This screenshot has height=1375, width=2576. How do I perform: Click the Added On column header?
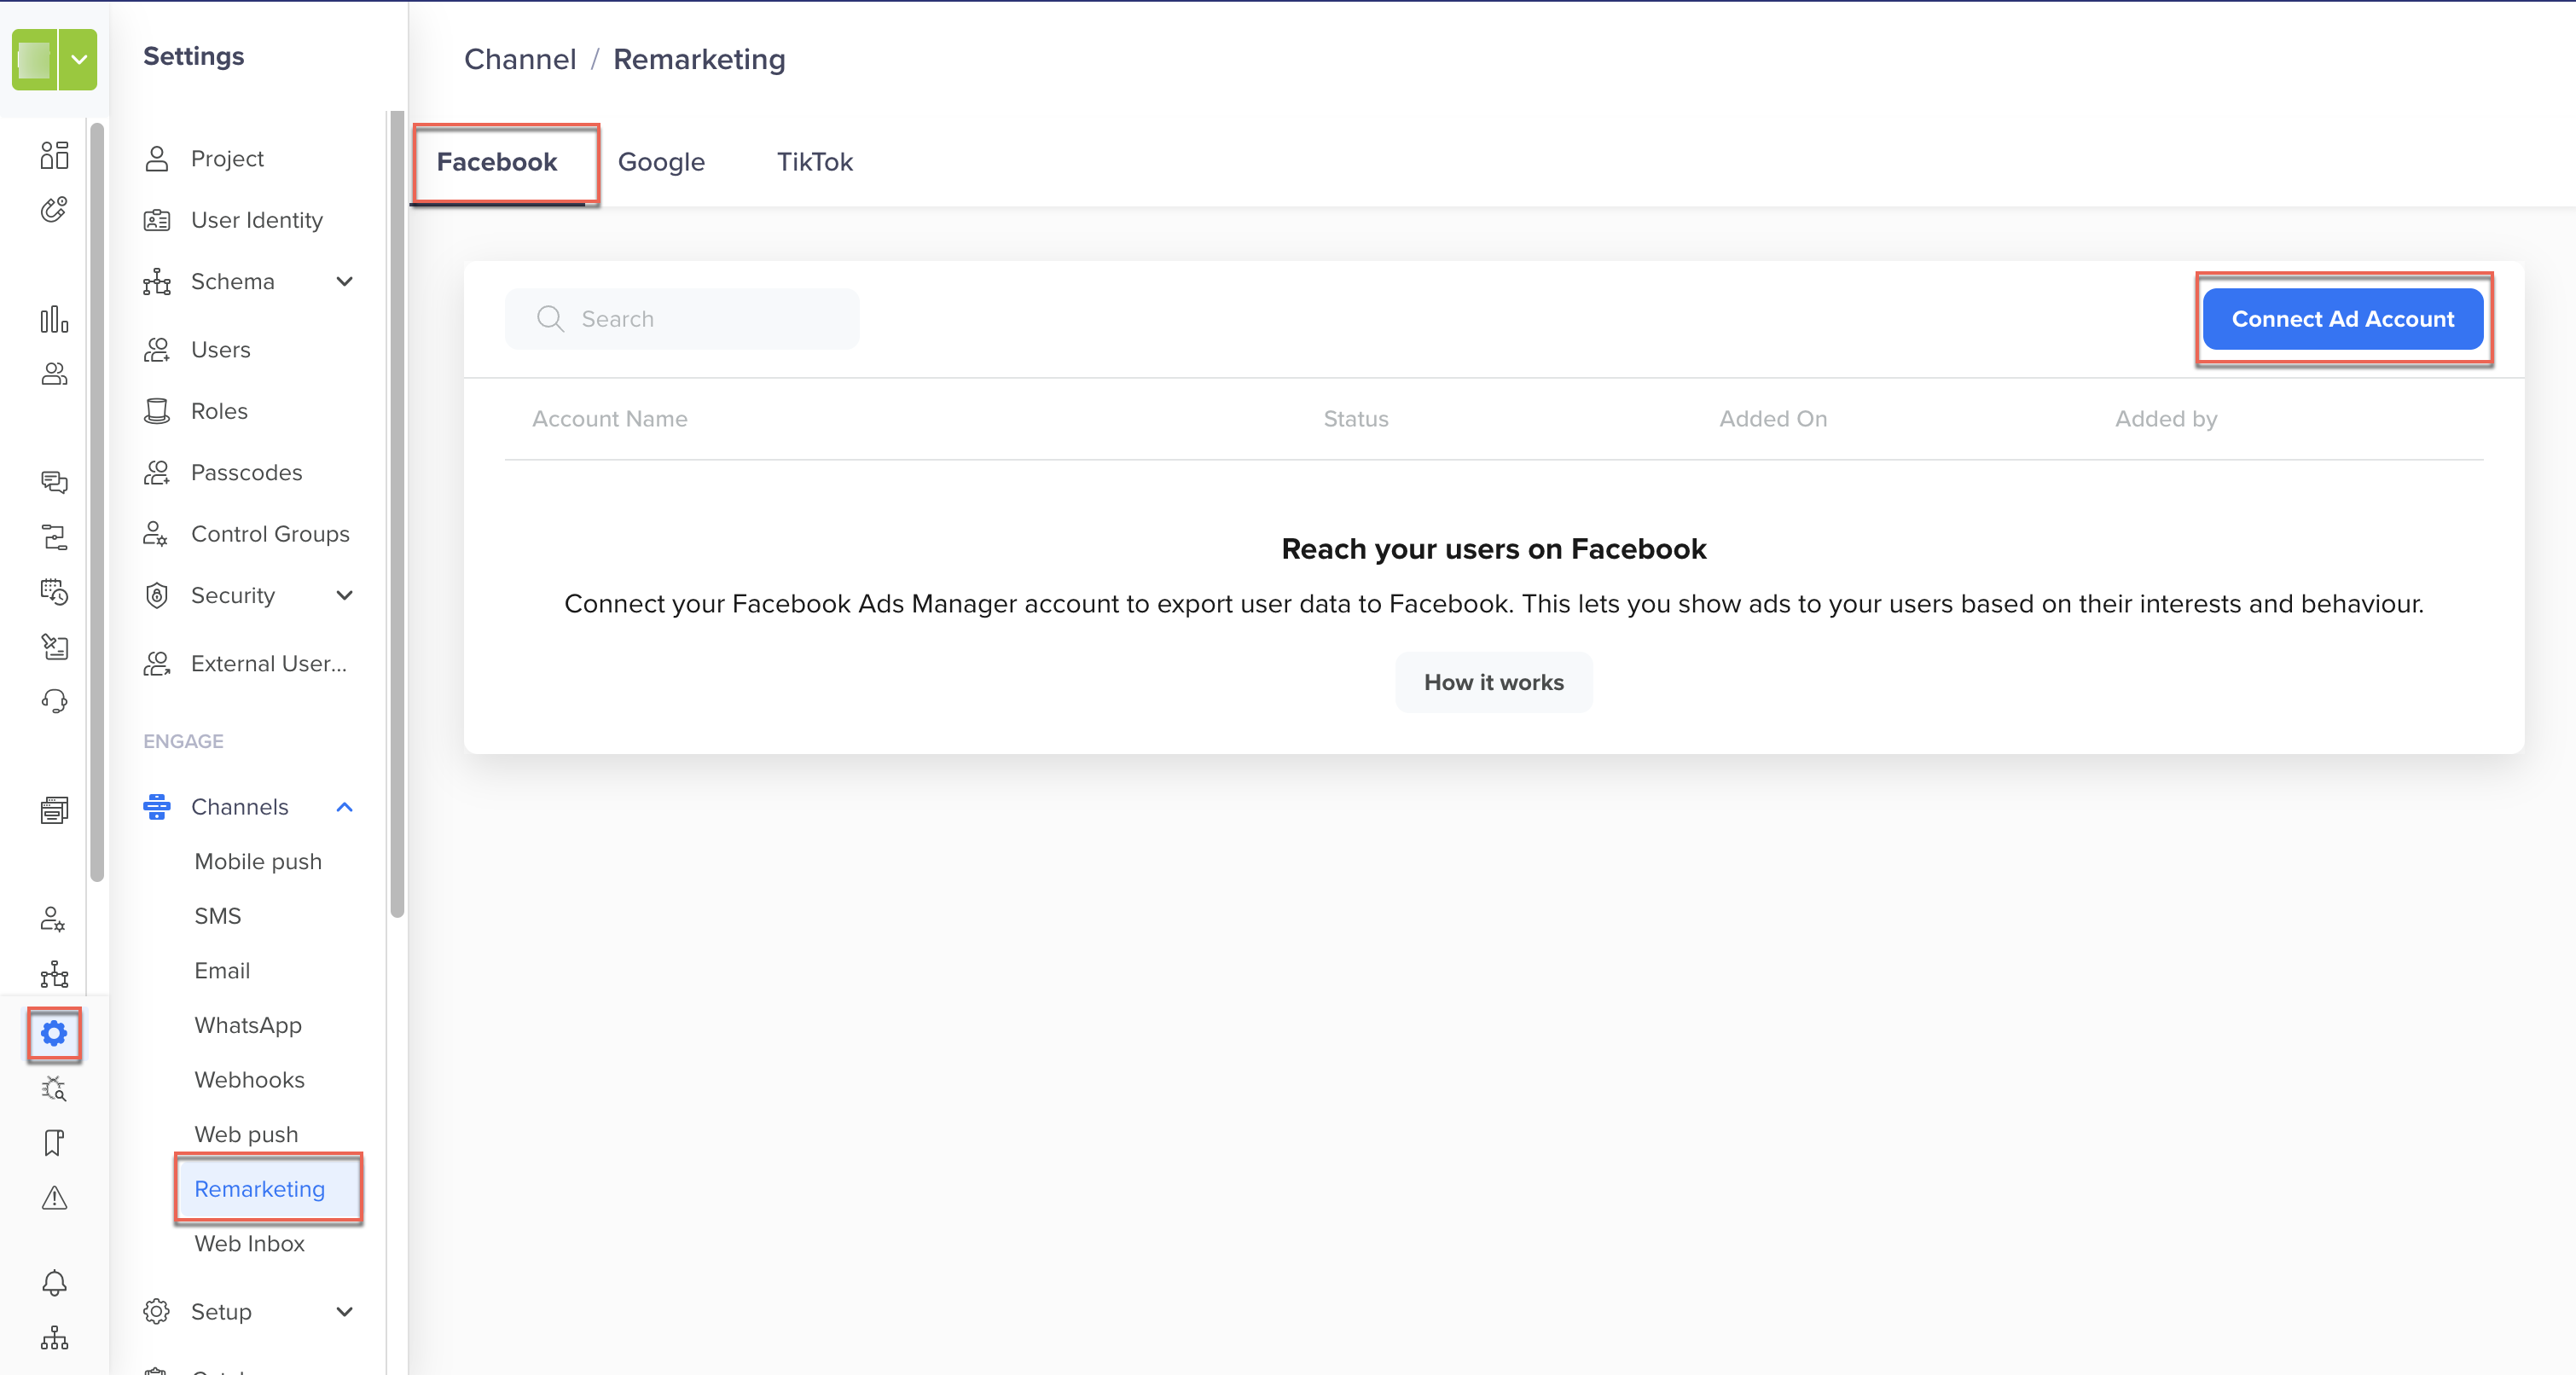tap(1773, 419)
